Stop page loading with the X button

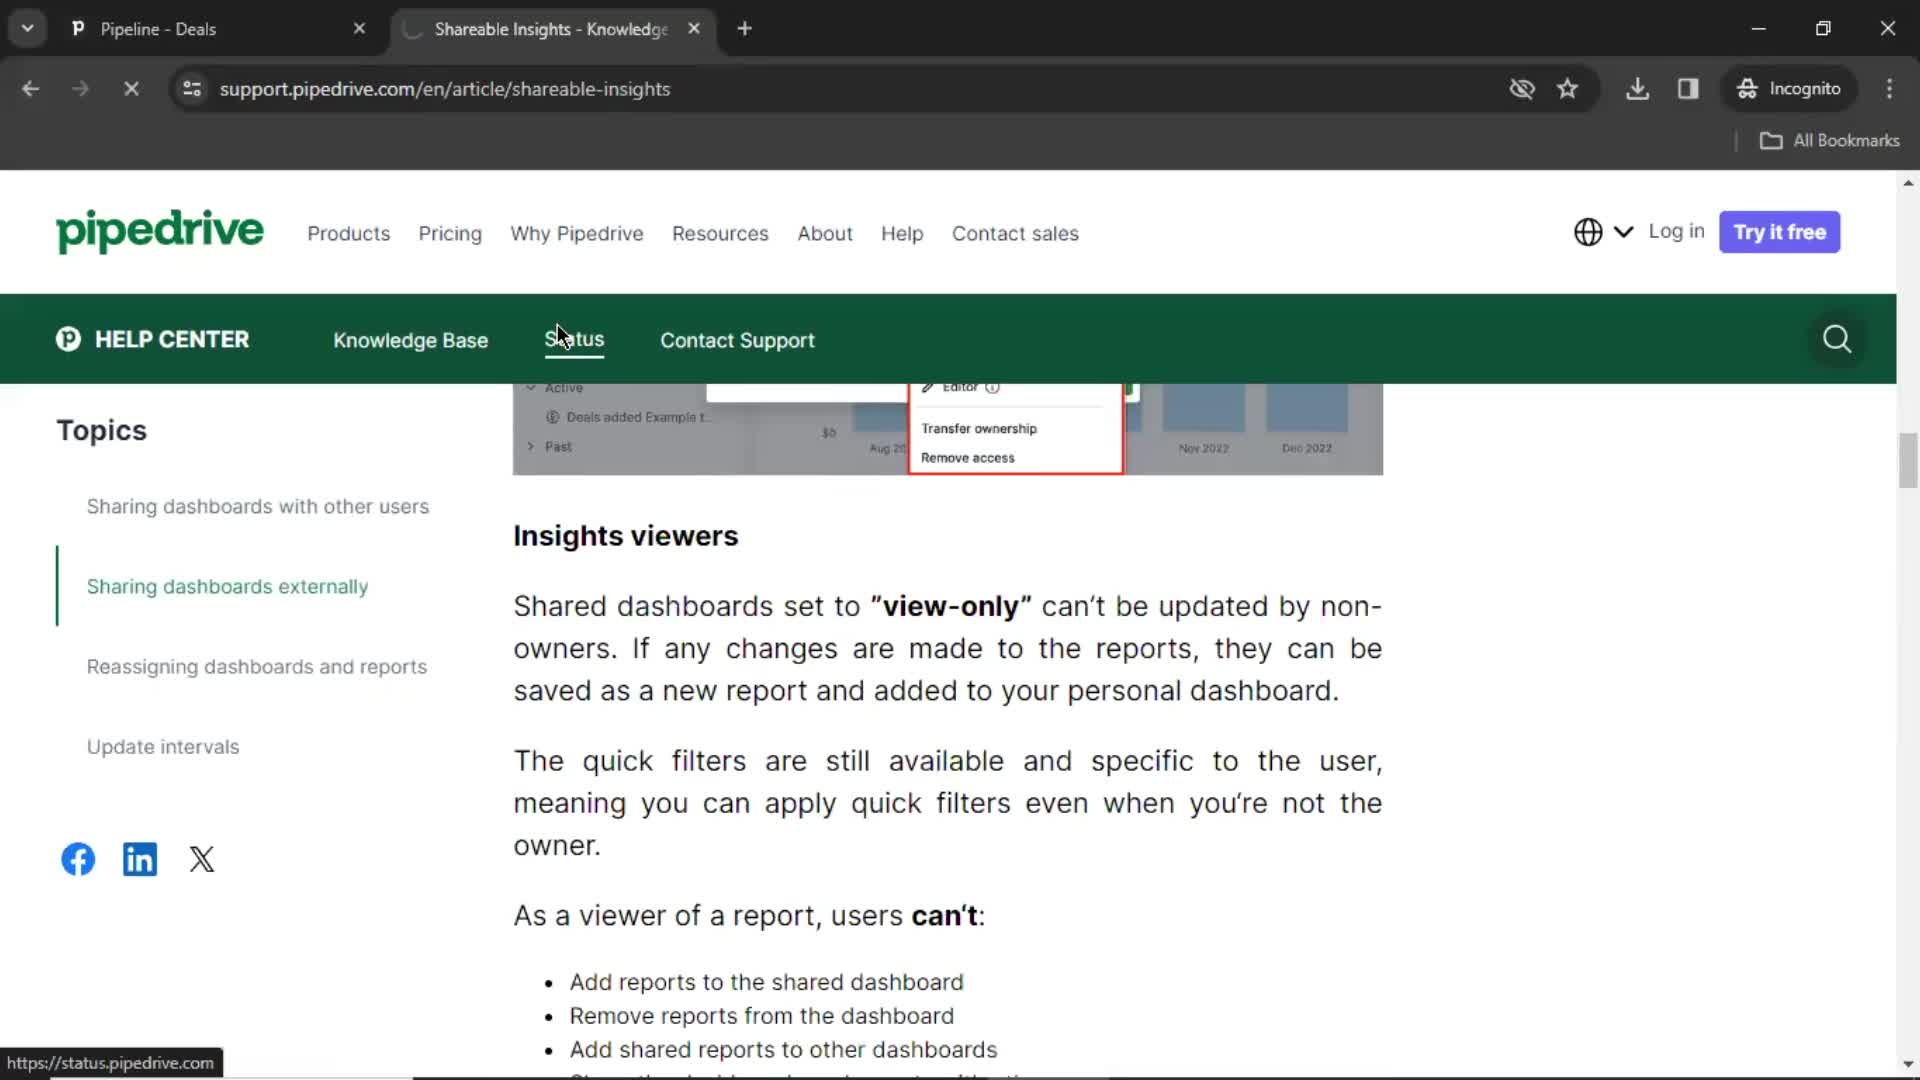pyautogui.click(x=131, y=89)
